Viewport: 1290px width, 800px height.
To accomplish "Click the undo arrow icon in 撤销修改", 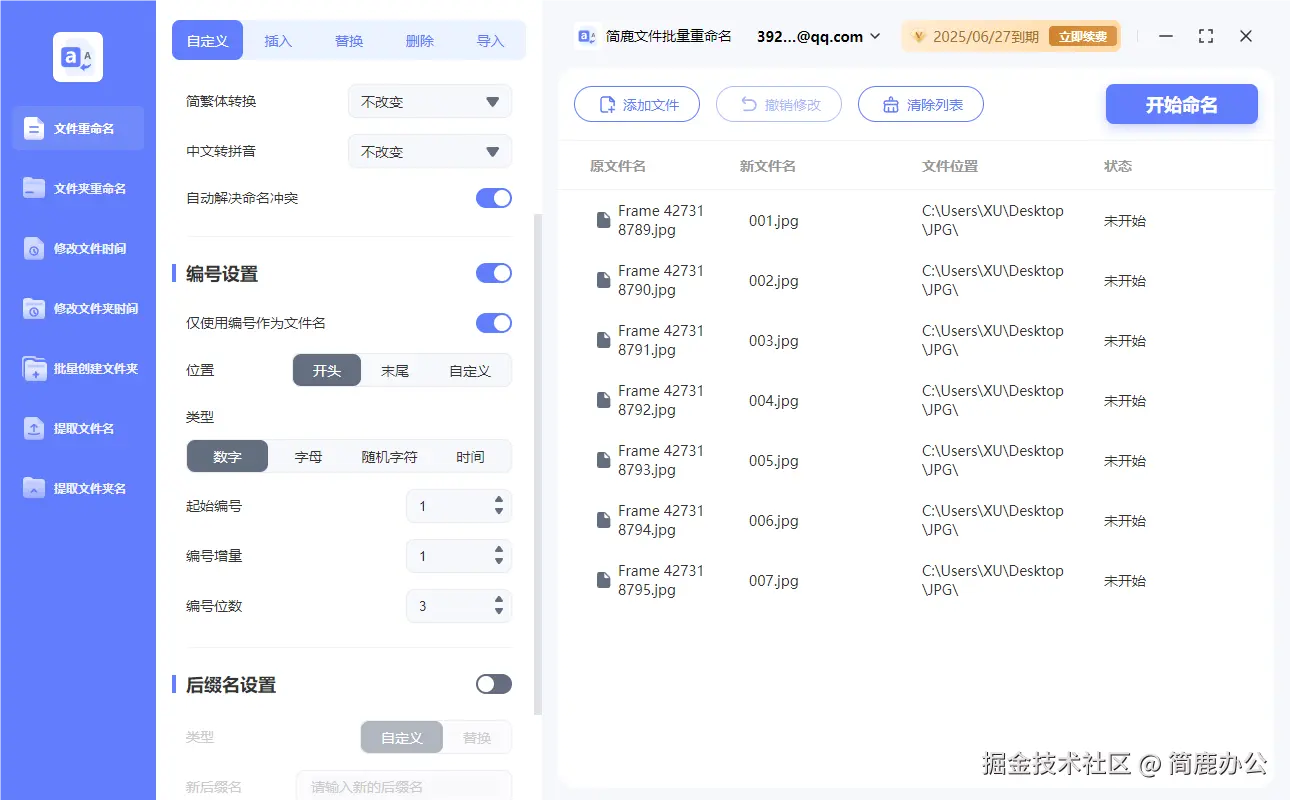I will coord(749,104).
